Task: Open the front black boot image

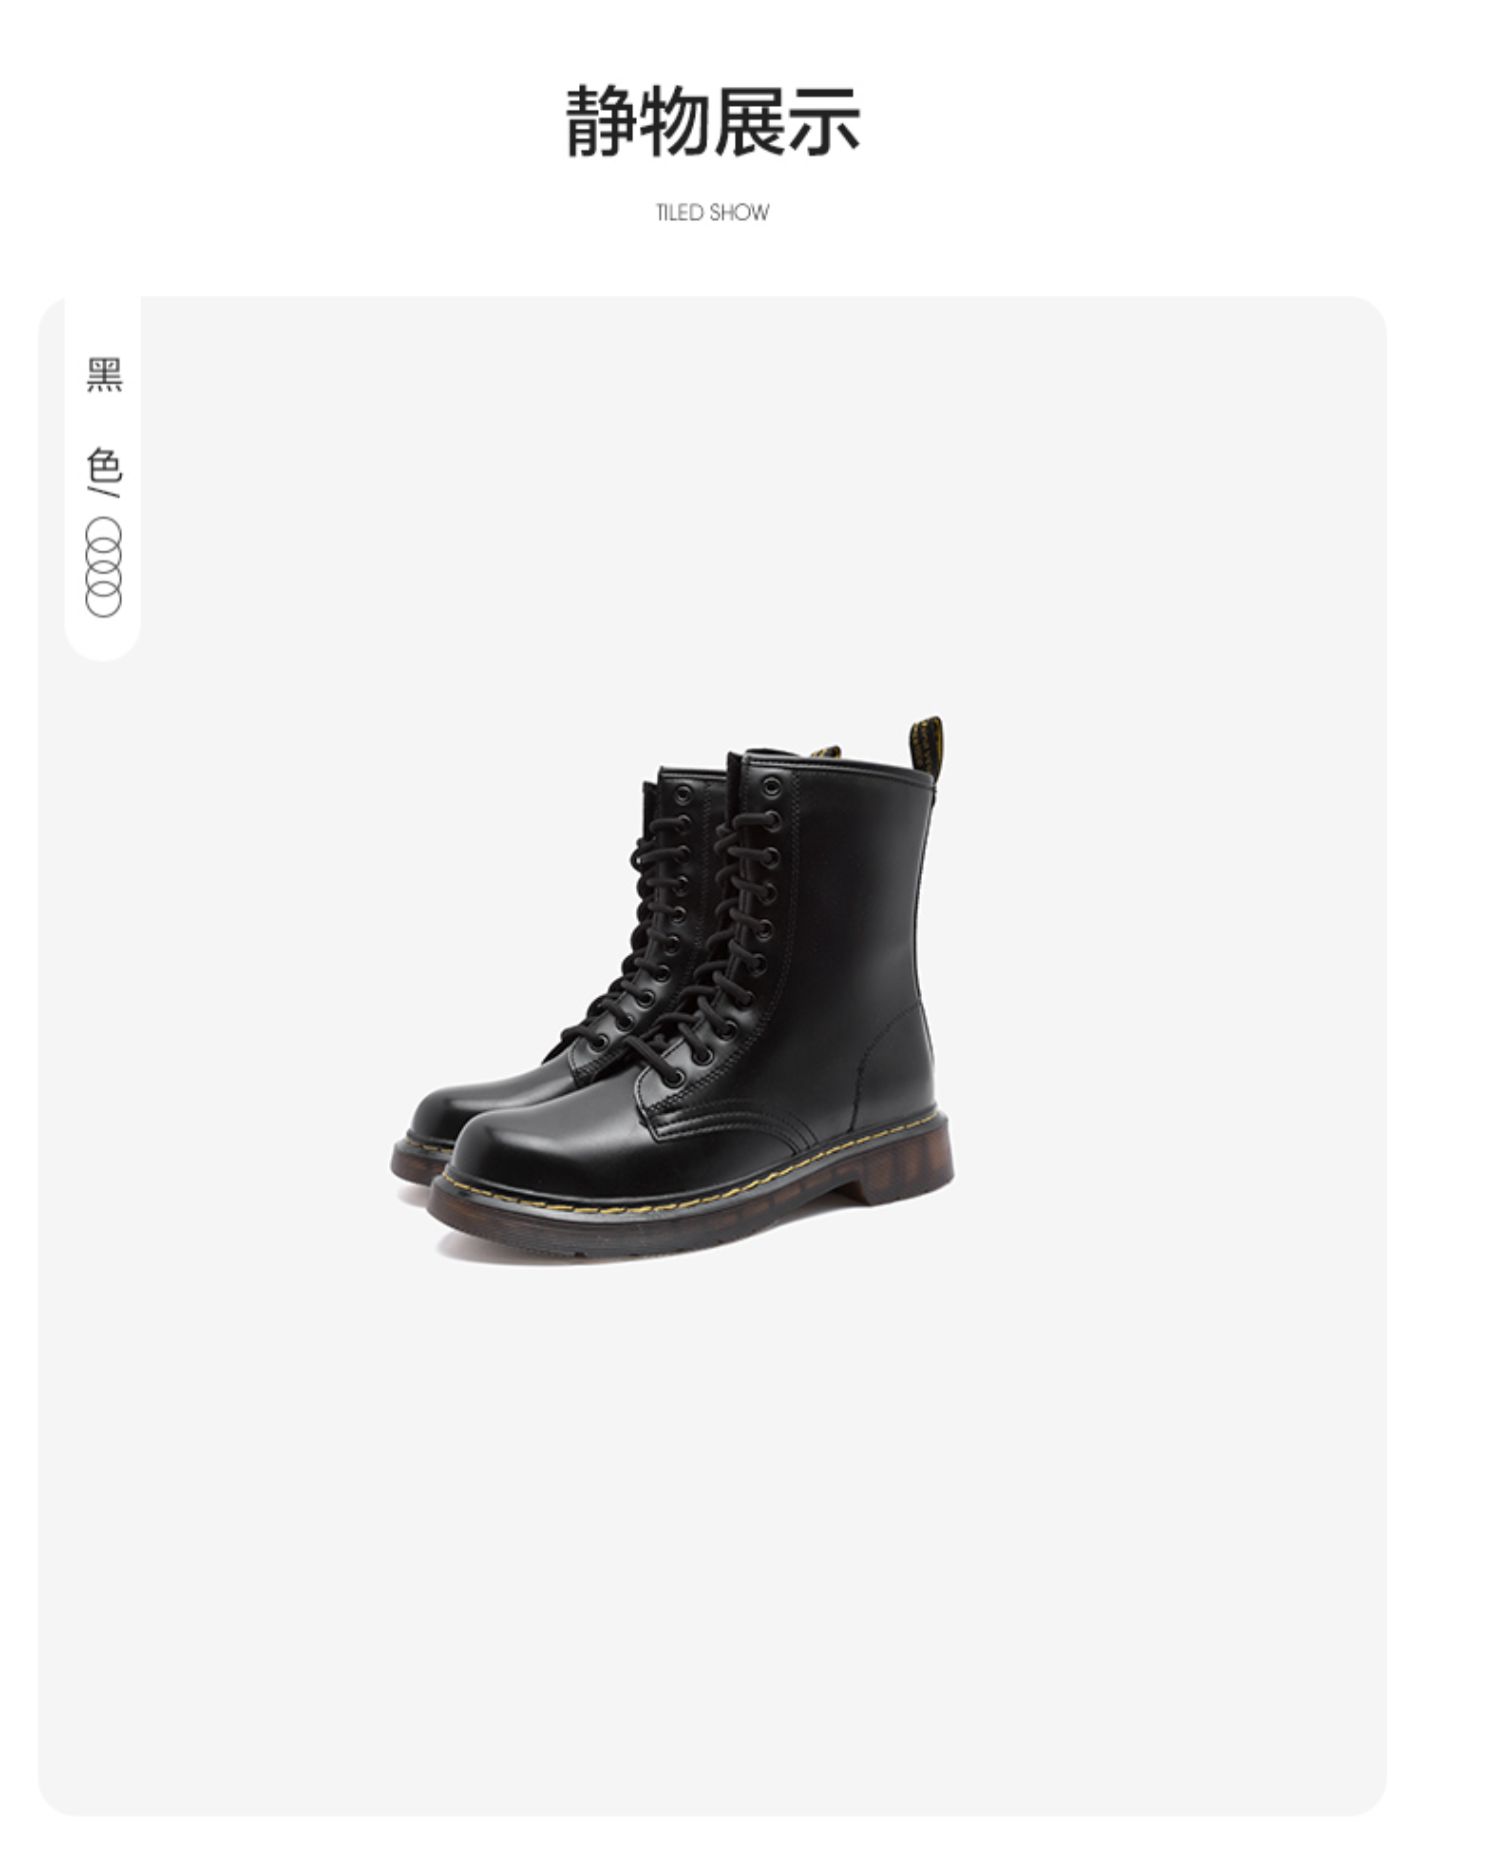Action: click(x=690, y=1000)
